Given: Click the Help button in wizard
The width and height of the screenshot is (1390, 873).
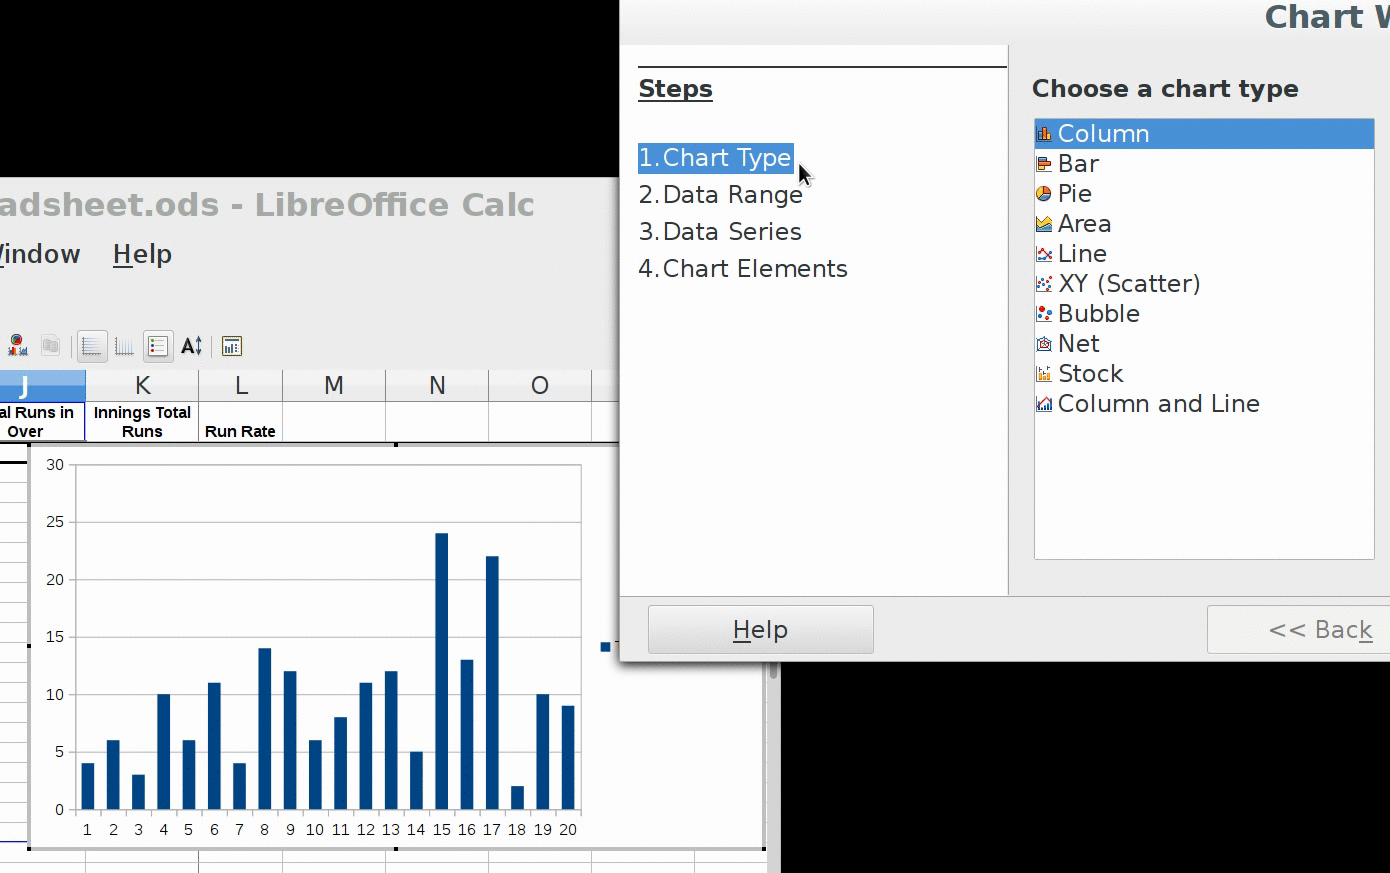Looking at the screenshot, I should point(760,630).
